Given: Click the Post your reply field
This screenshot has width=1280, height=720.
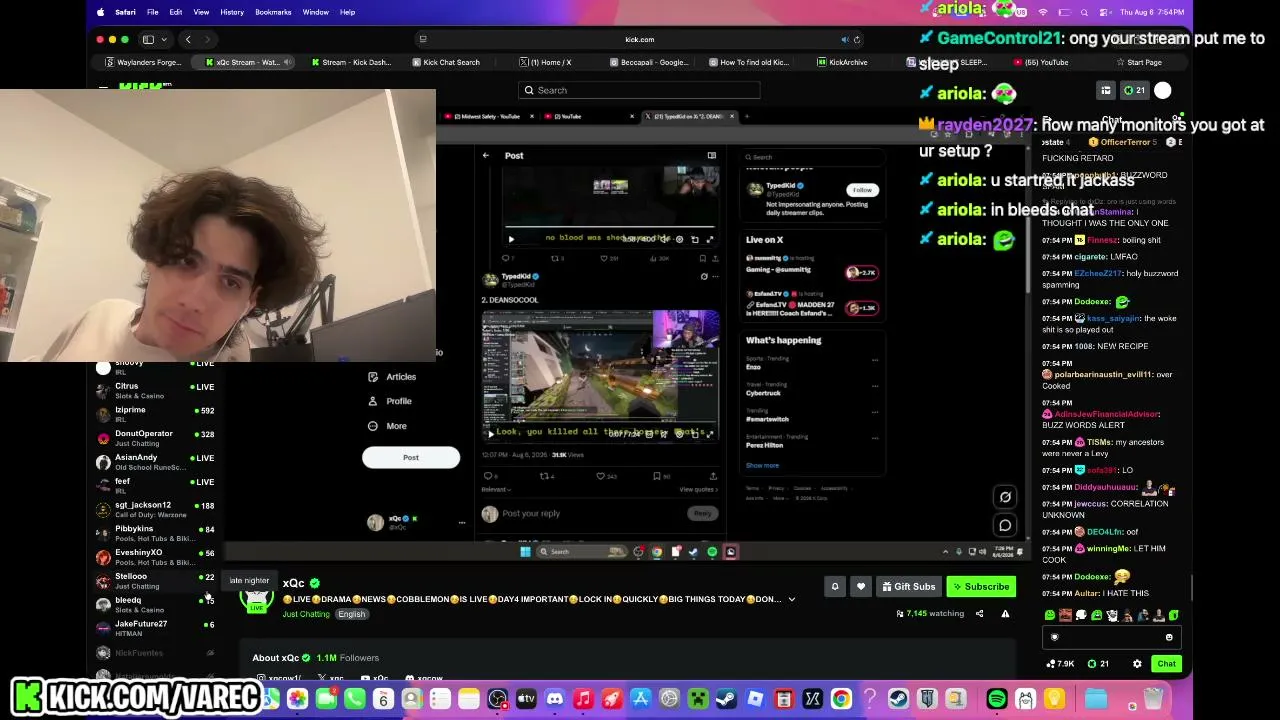Looking at the screenshot, I should tap(590, 513).
